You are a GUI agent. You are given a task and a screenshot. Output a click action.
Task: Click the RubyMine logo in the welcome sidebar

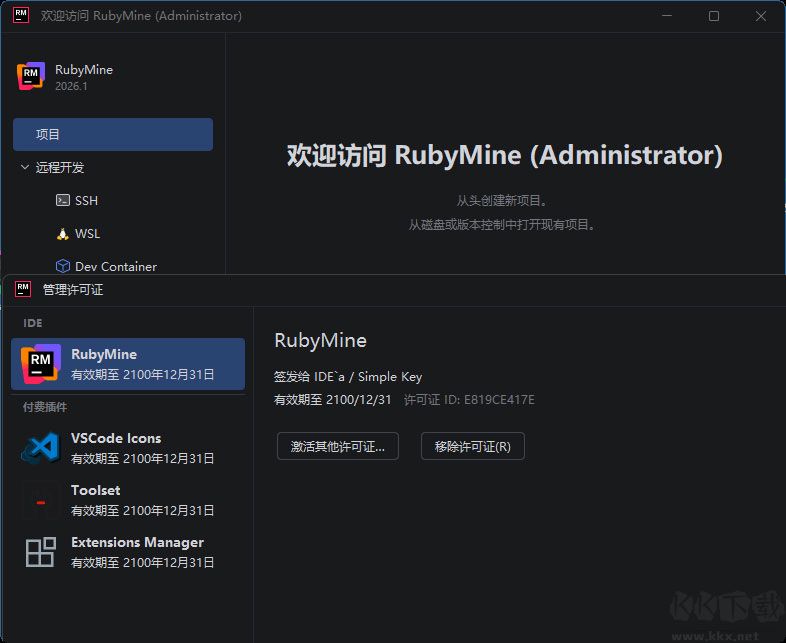click(x=31, y=76)
